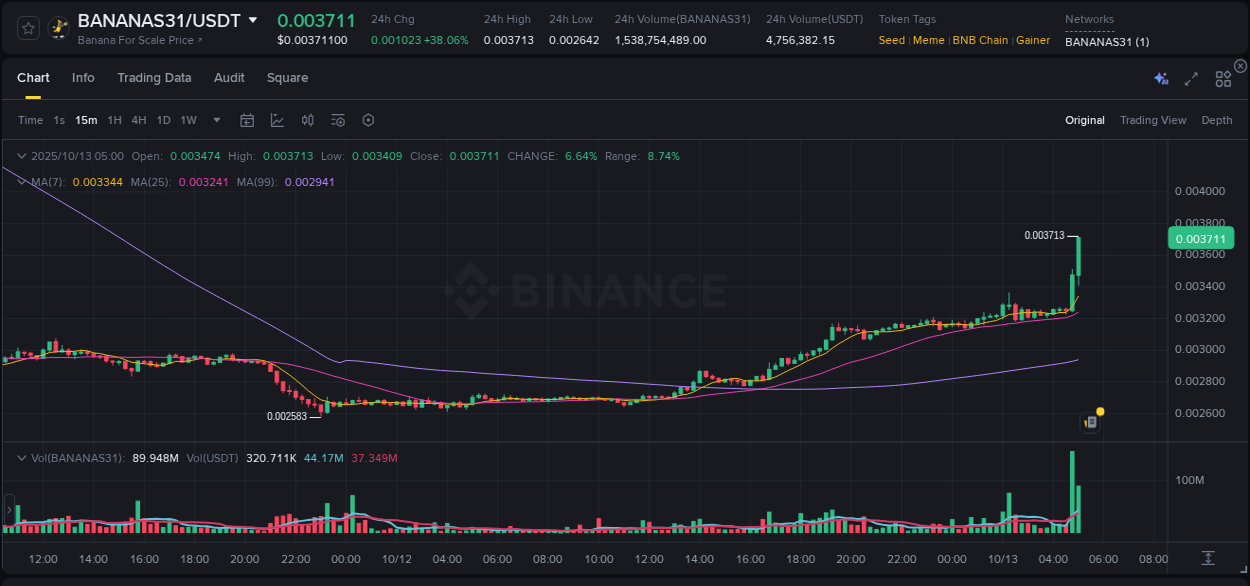Open the indicator settings icon
1250x586 pixels.
(x=338, y=120)
